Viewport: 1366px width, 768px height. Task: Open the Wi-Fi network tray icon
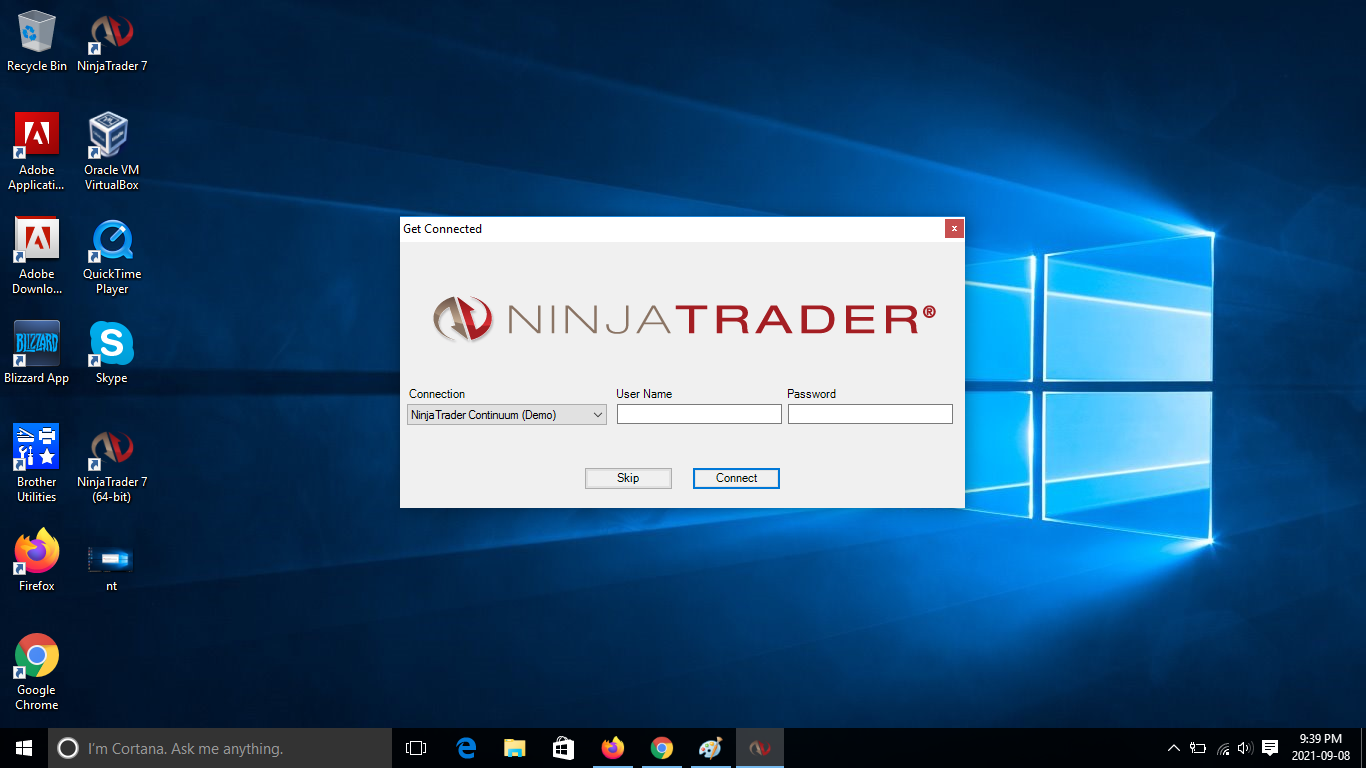point(1223,748)
